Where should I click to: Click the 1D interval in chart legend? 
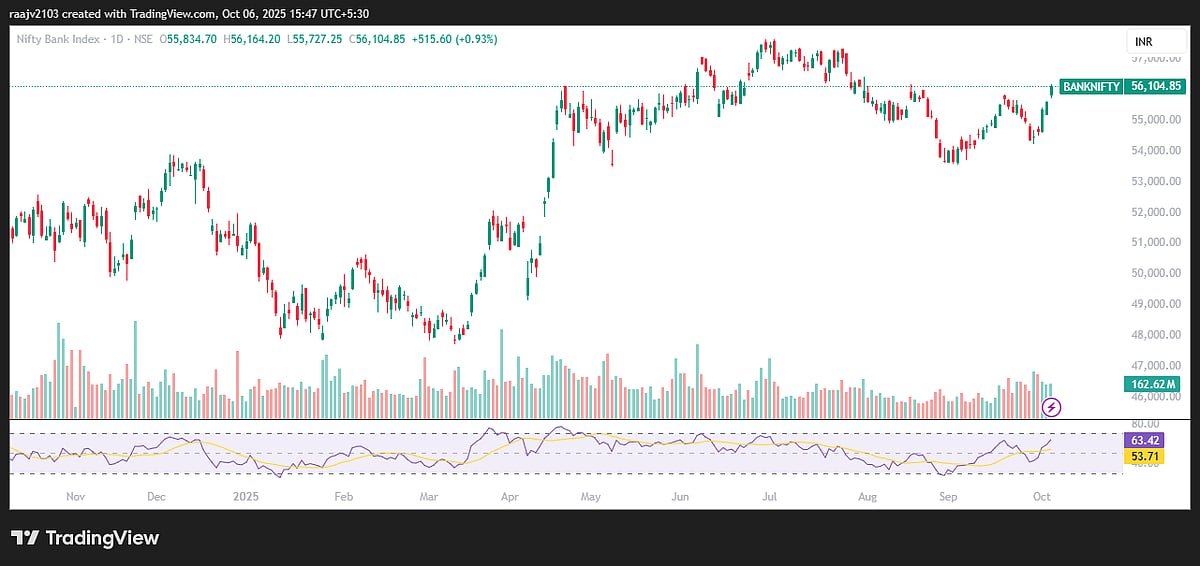pos(117,39)
